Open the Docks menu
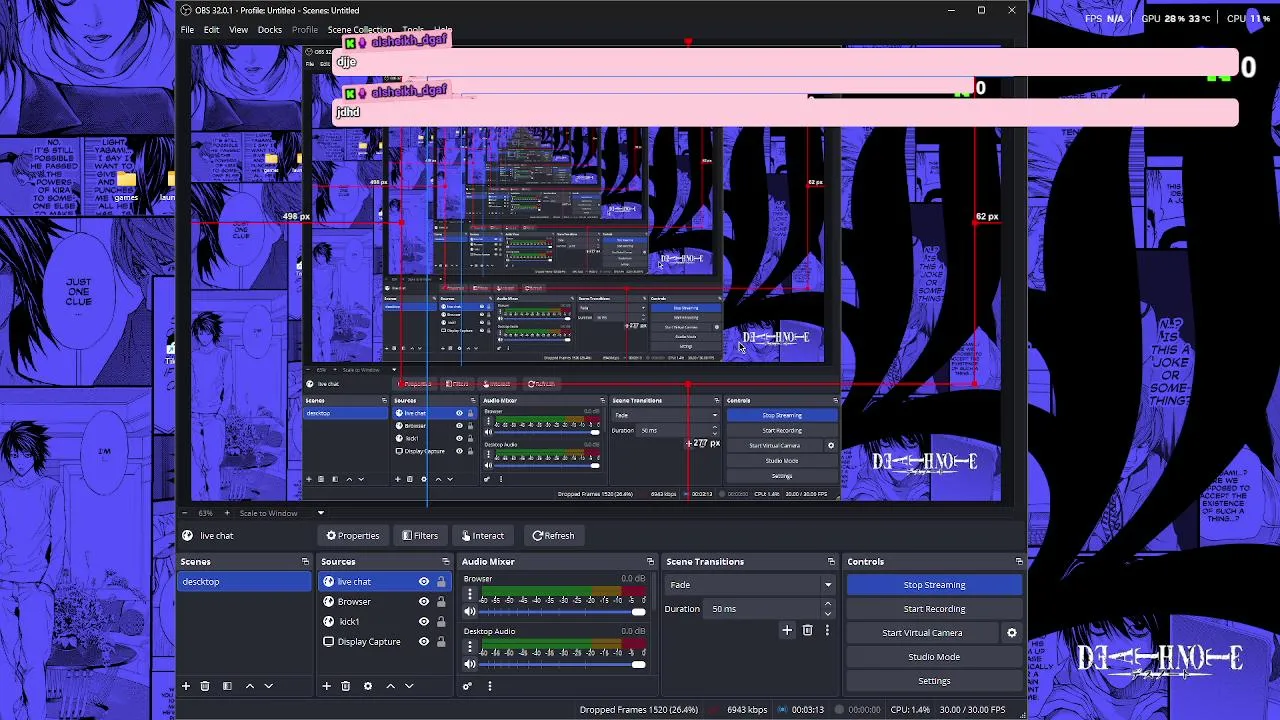This screenshot has height=720, width=1280. (270, 30)
